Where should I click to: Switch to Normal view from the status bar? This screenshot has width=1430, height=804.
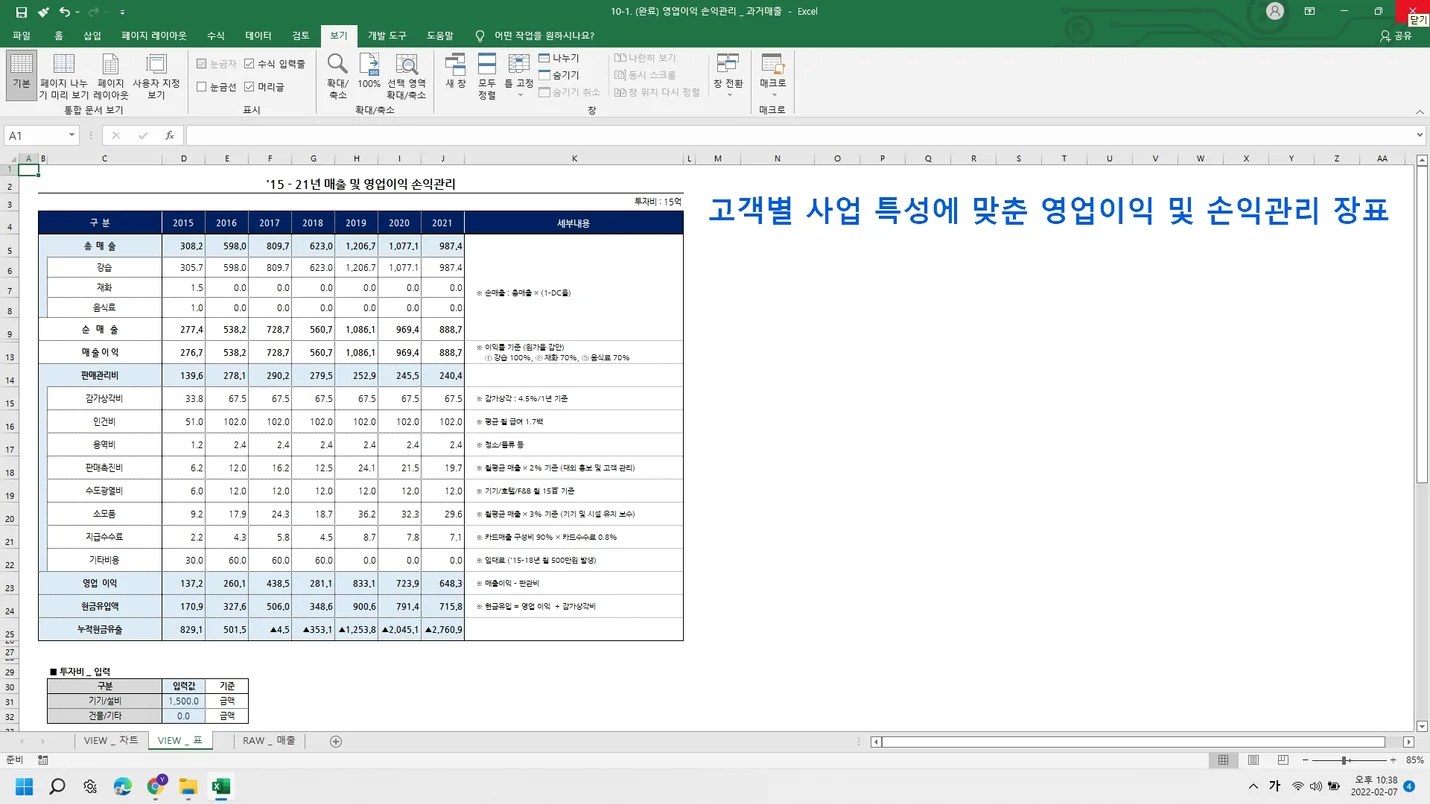[x=1222, y=760]
